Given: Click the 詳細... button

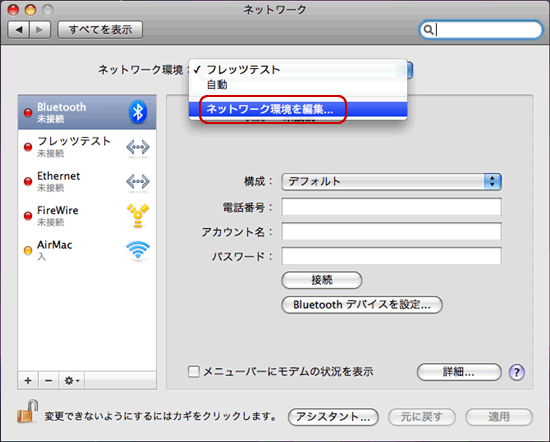Looking at the screenshot, I should click(x=459, y=372).
